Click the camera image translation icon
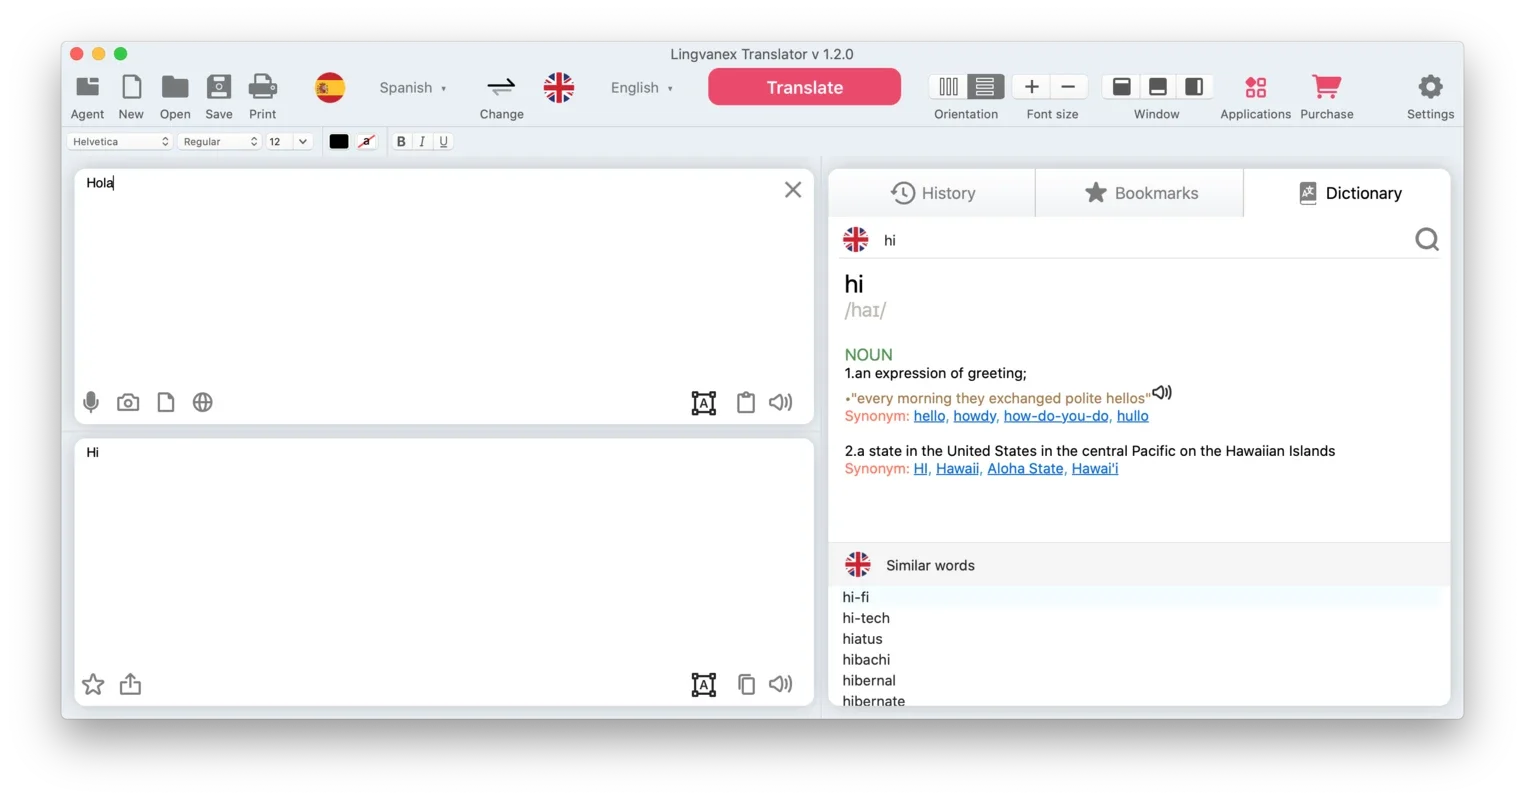The image size is (1525, 800). point(128,402)
